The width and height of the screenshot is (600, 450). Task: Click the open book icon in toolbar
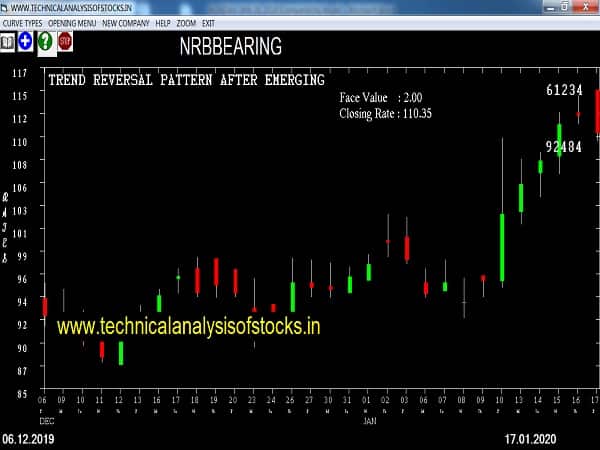coord(8,41)
